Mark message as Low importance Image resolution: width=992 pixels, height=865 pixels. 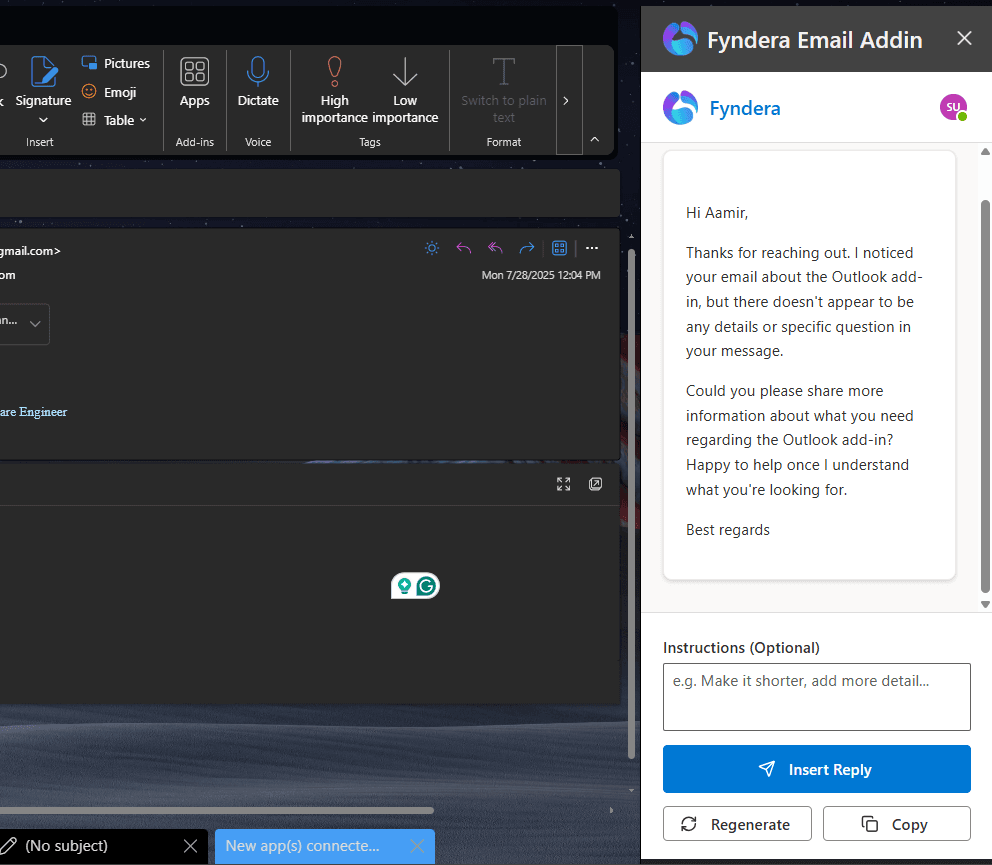[405, 90]
